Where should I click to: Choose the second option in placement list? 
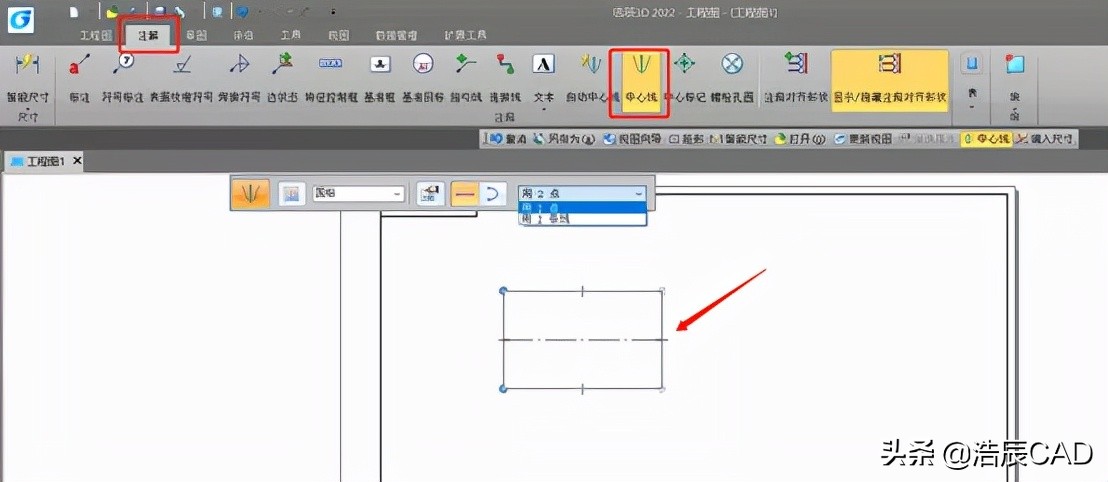pyautogui.click(x=583, y=219)
